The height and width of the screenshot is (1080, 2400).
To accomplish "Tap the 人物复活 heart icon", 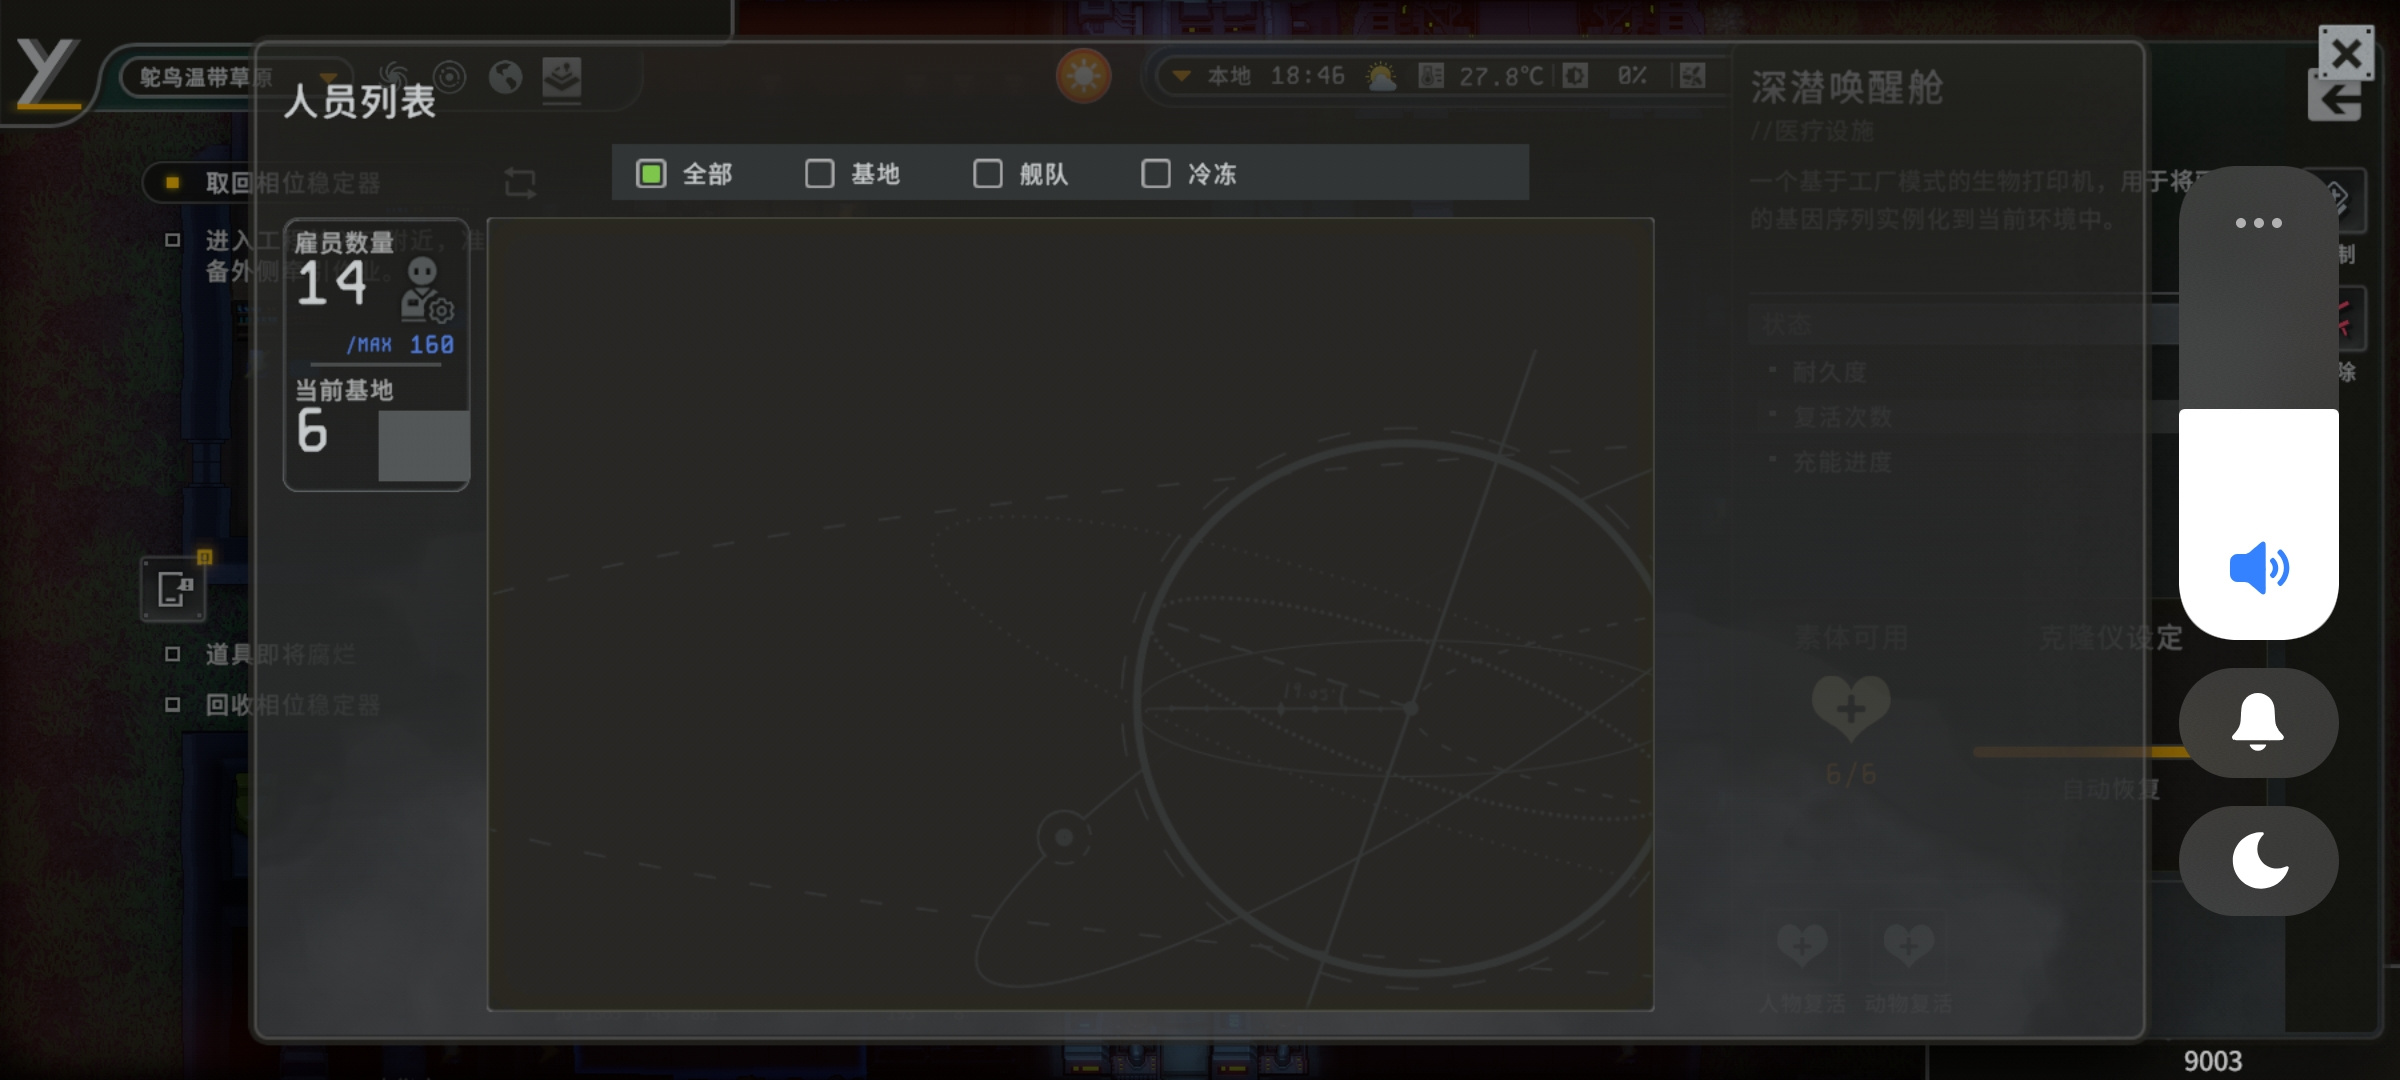I will (1802, 946).
